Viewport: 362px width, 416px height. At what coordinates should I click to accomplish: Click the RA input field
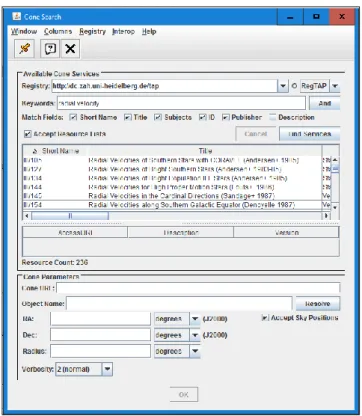(100, 319)
